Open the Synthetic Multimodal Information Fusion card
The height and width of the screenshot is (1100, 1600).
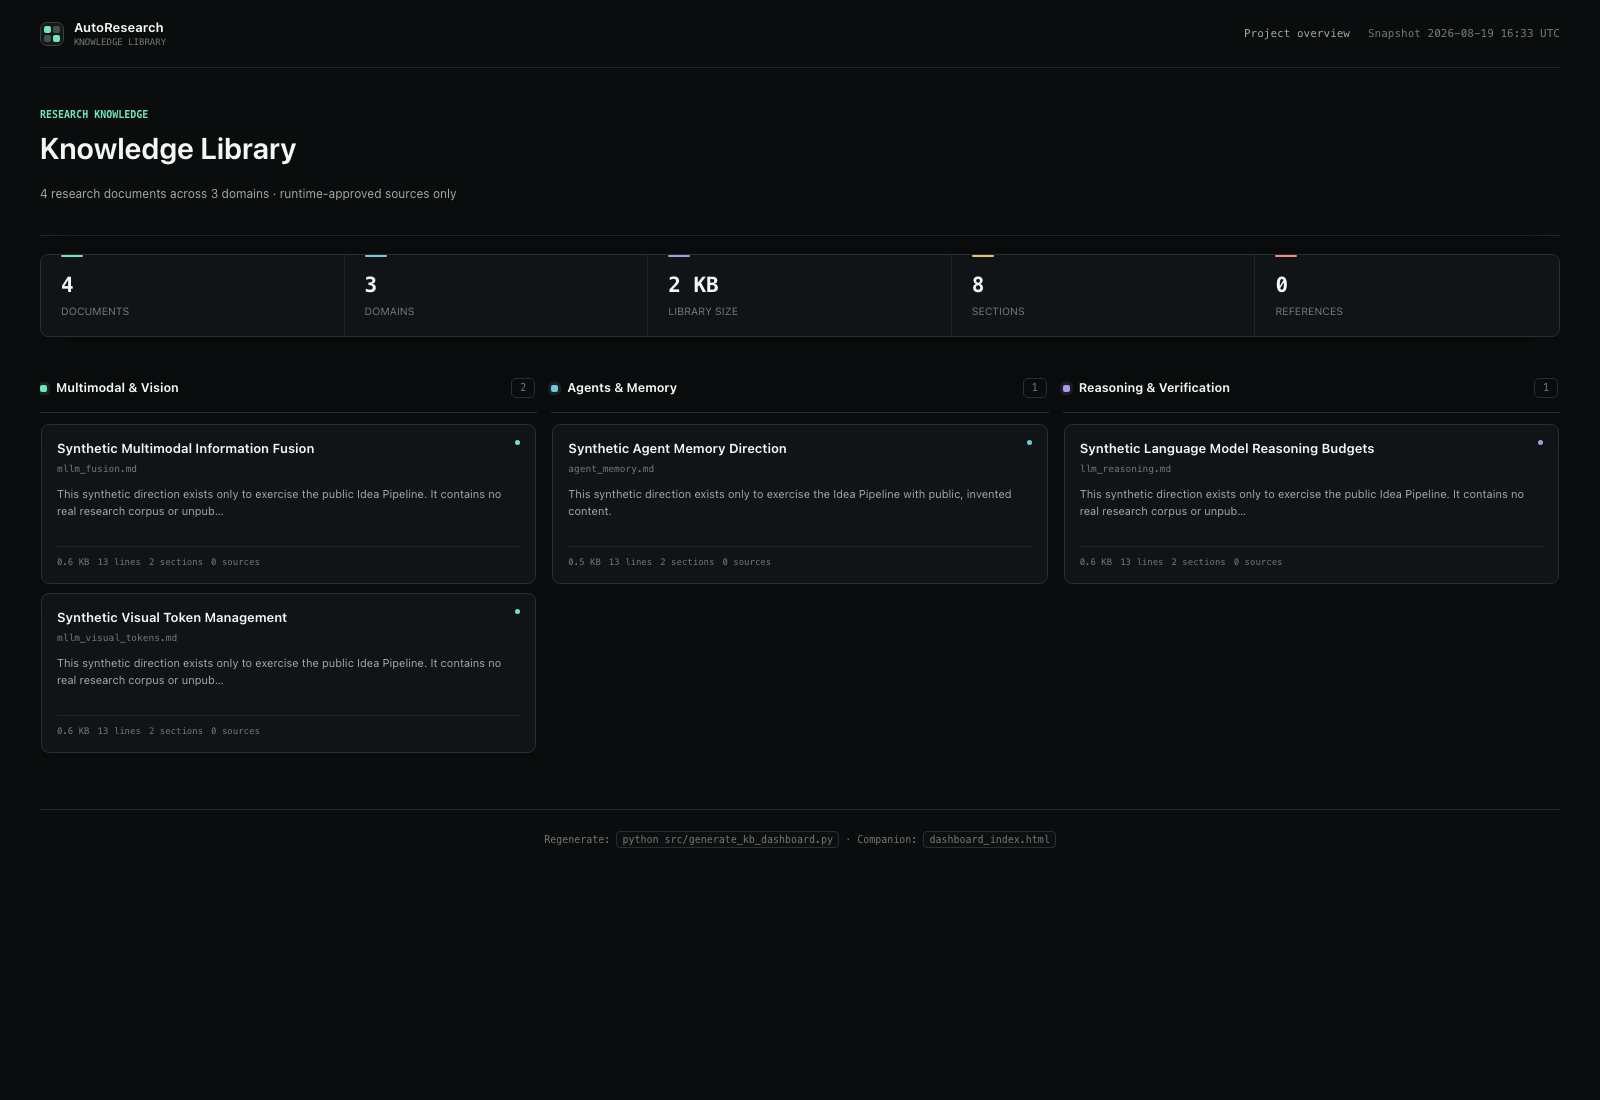(x=288, y=504)
